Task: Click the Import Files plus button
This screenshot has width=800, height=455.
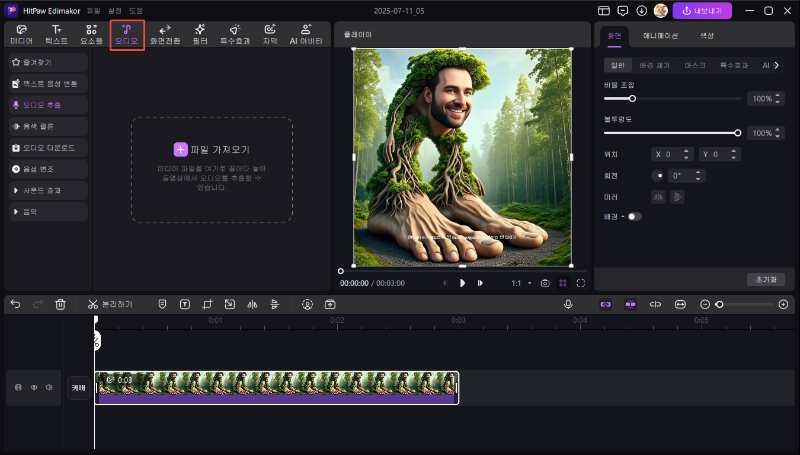Action: pos(181,149)
